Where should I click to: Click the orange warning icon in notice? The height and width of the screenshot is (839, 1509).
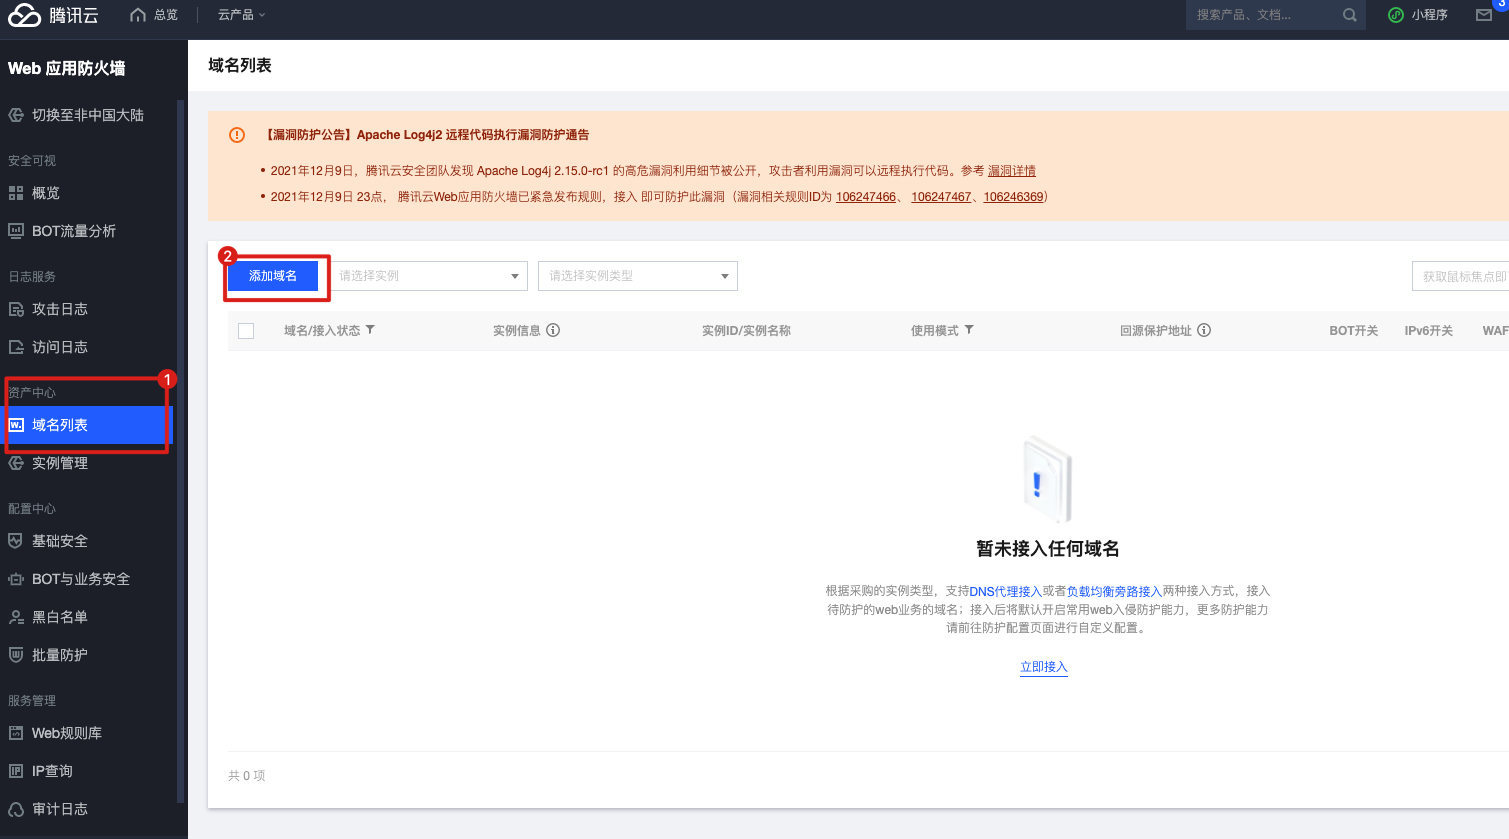[237, 135]
